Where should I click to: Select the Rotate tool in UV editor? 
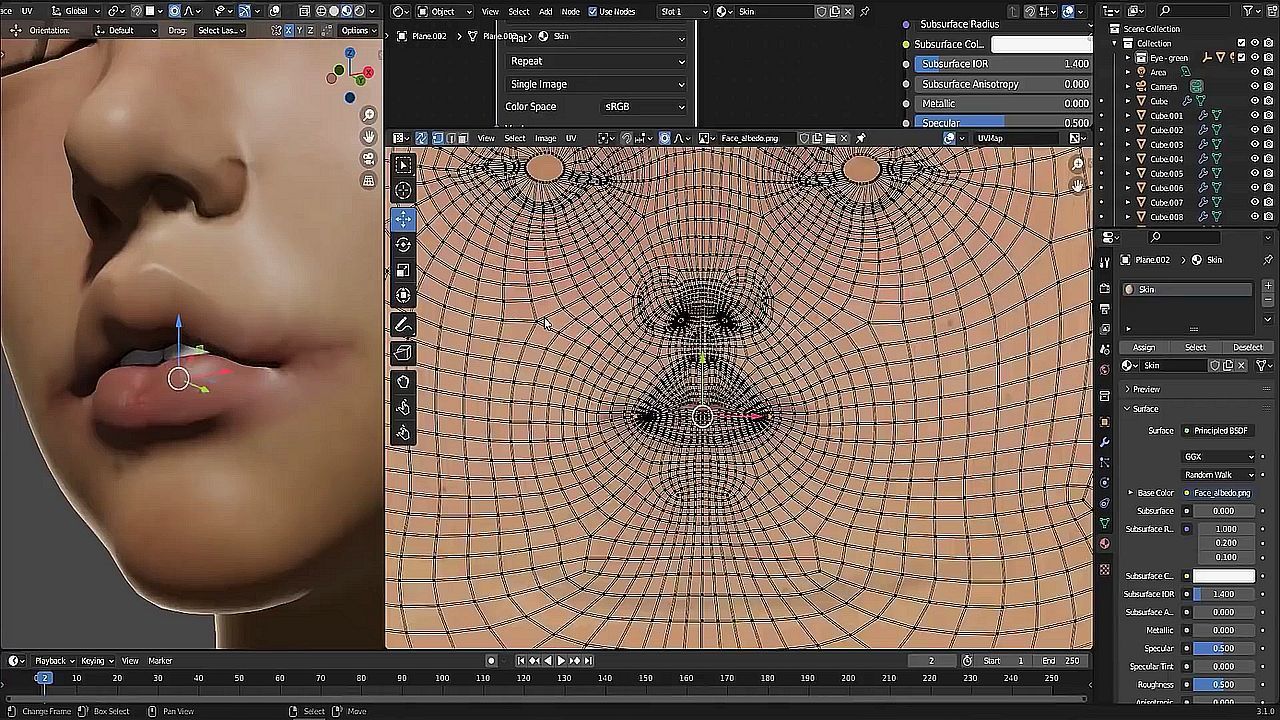(403, 245)
